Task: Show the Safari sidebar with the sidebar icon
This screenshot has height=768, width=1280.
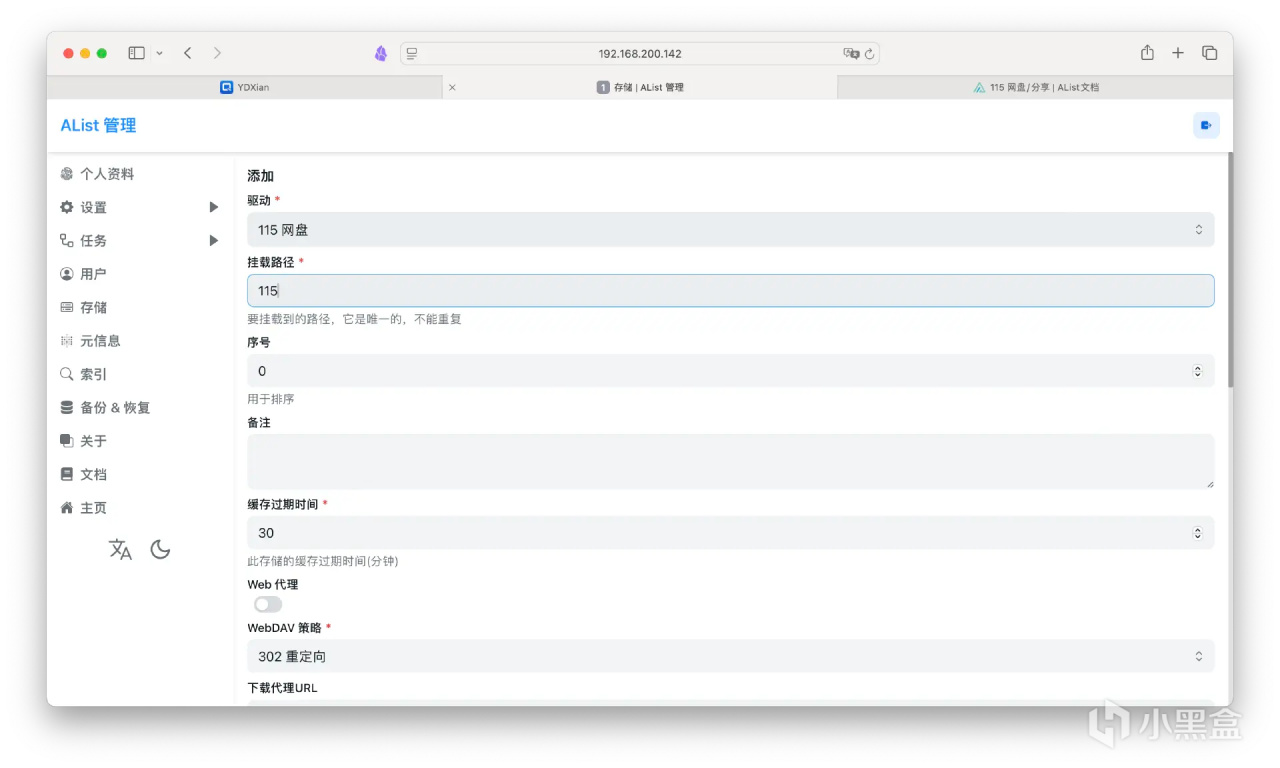Action: point(137,53)
